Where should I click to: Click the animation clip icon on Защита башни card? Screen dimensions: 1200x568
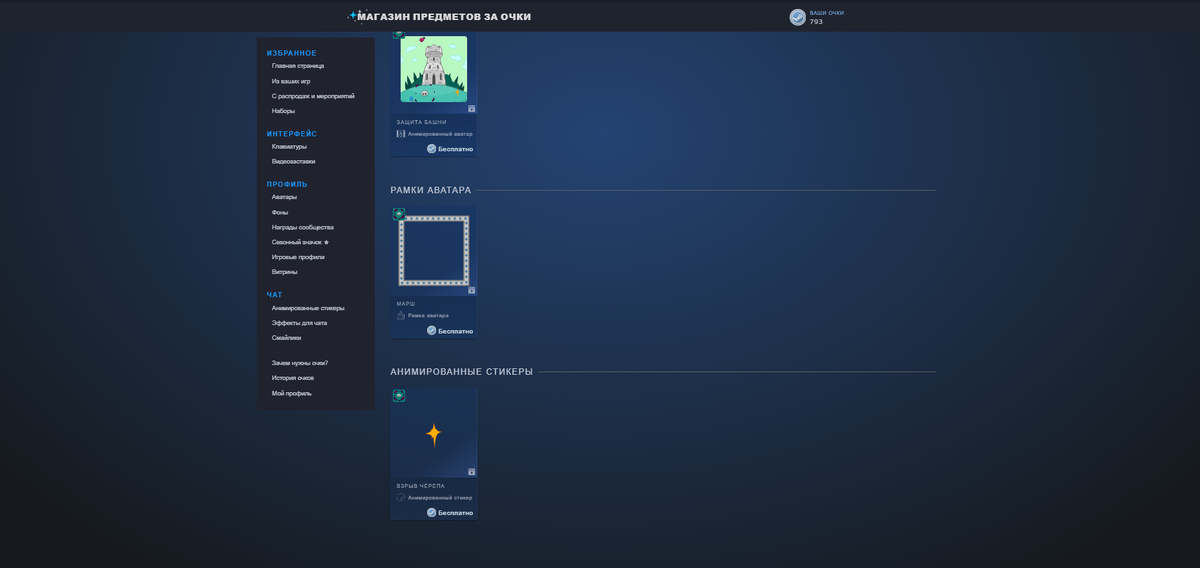[472, 109]
